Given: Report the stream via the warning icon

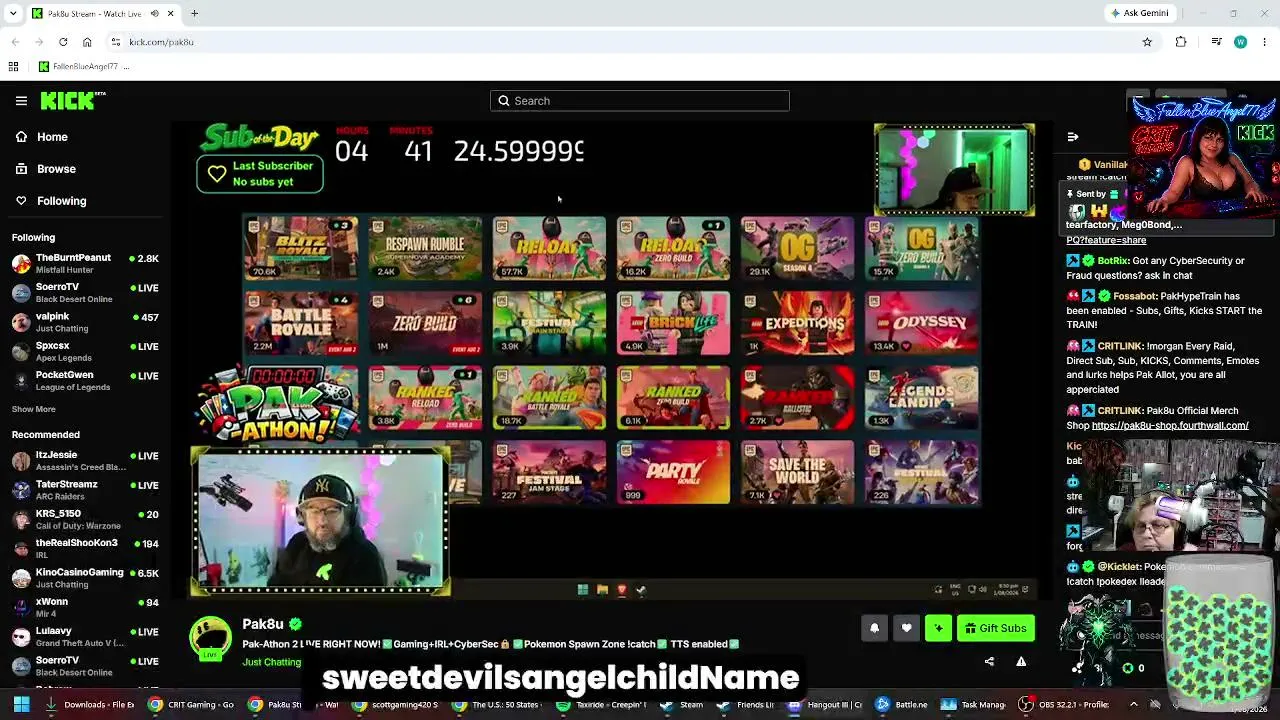Looking at the screenshot, I should pos(1021,661).
